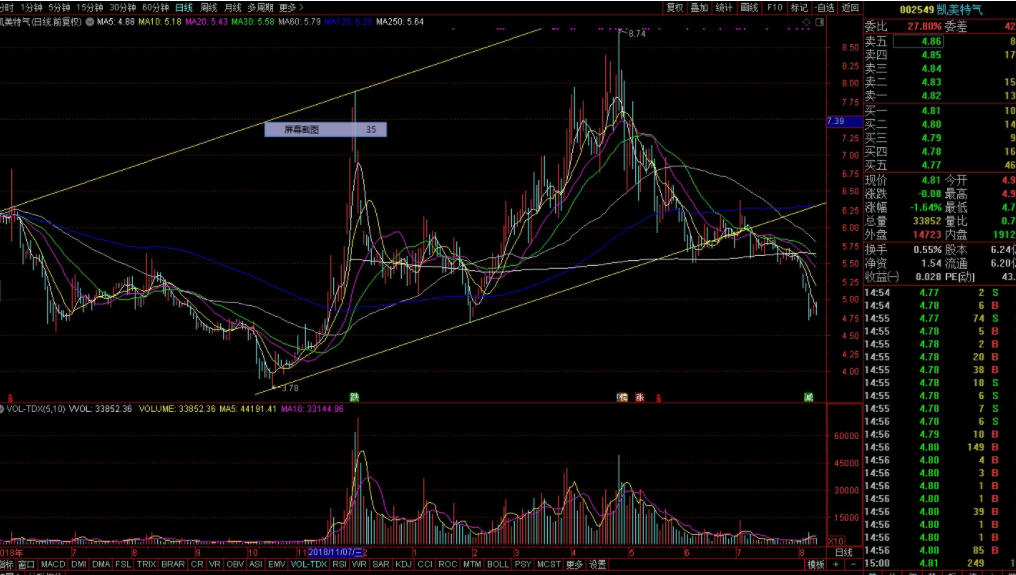Select the KDJ indicator tab
This screenshot has height=575, width=1016.
pyautogui.click(x=404, y=565)
